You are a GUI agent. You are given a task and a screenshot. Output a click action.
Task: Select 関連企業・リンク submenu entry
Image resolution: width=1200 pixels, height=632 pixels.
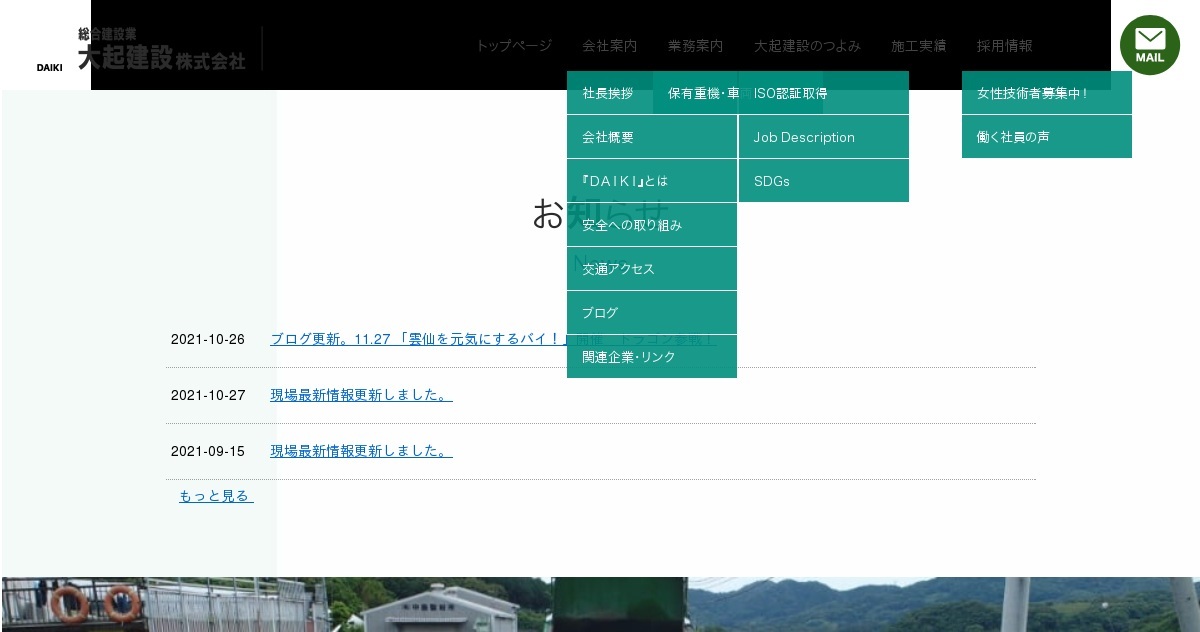tap(652, 357)
